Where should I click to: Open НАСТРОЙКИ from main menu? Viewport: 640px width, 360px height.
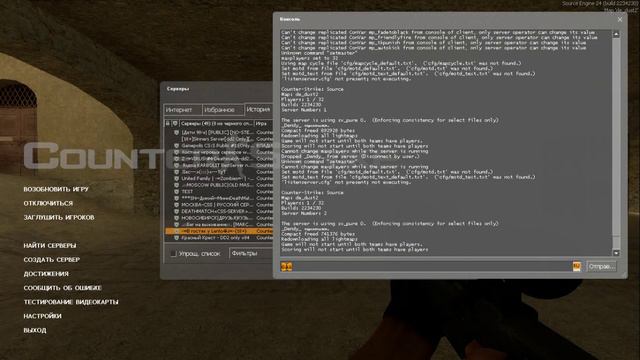coord(42,316)
